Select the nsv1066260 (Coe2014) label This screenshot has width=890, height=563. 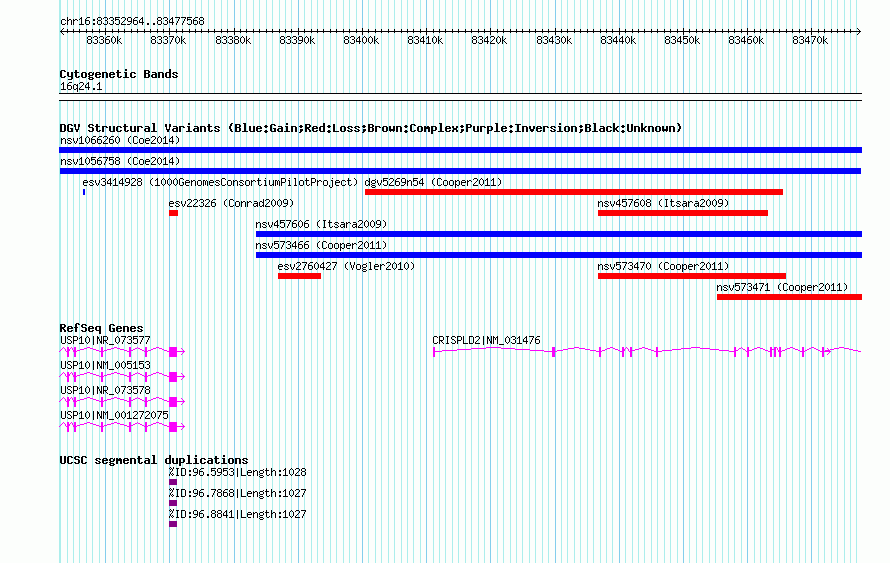[x=120, y=140]
